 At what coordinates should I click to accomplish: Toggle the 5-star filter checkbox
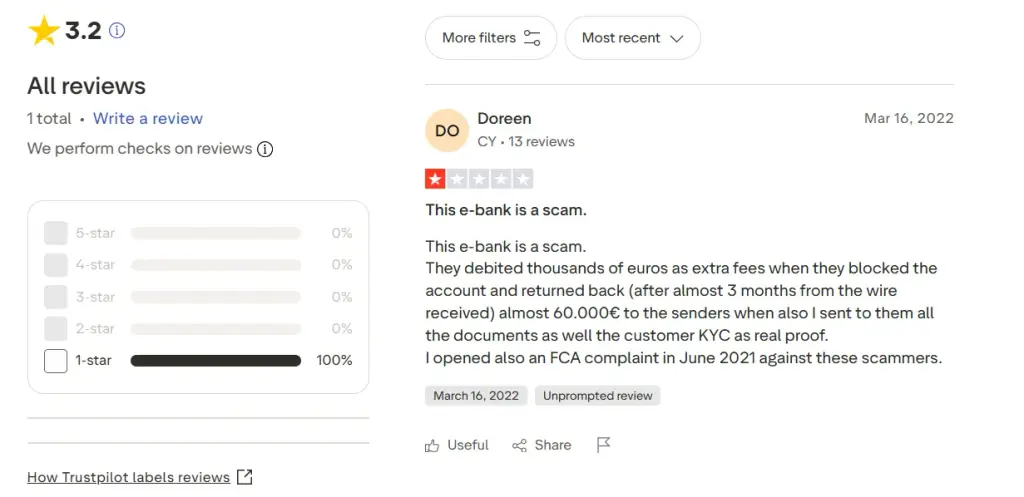click(x=56, y=233)
